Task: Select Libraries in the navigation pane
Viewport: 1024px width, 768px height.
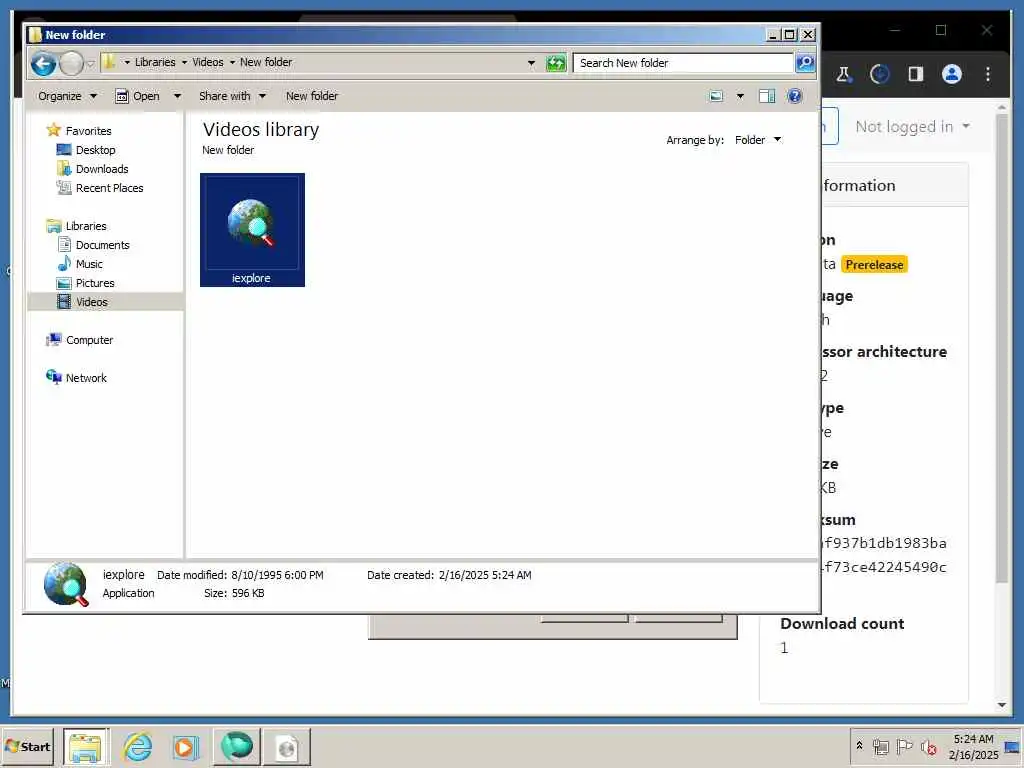Action: 86,226
